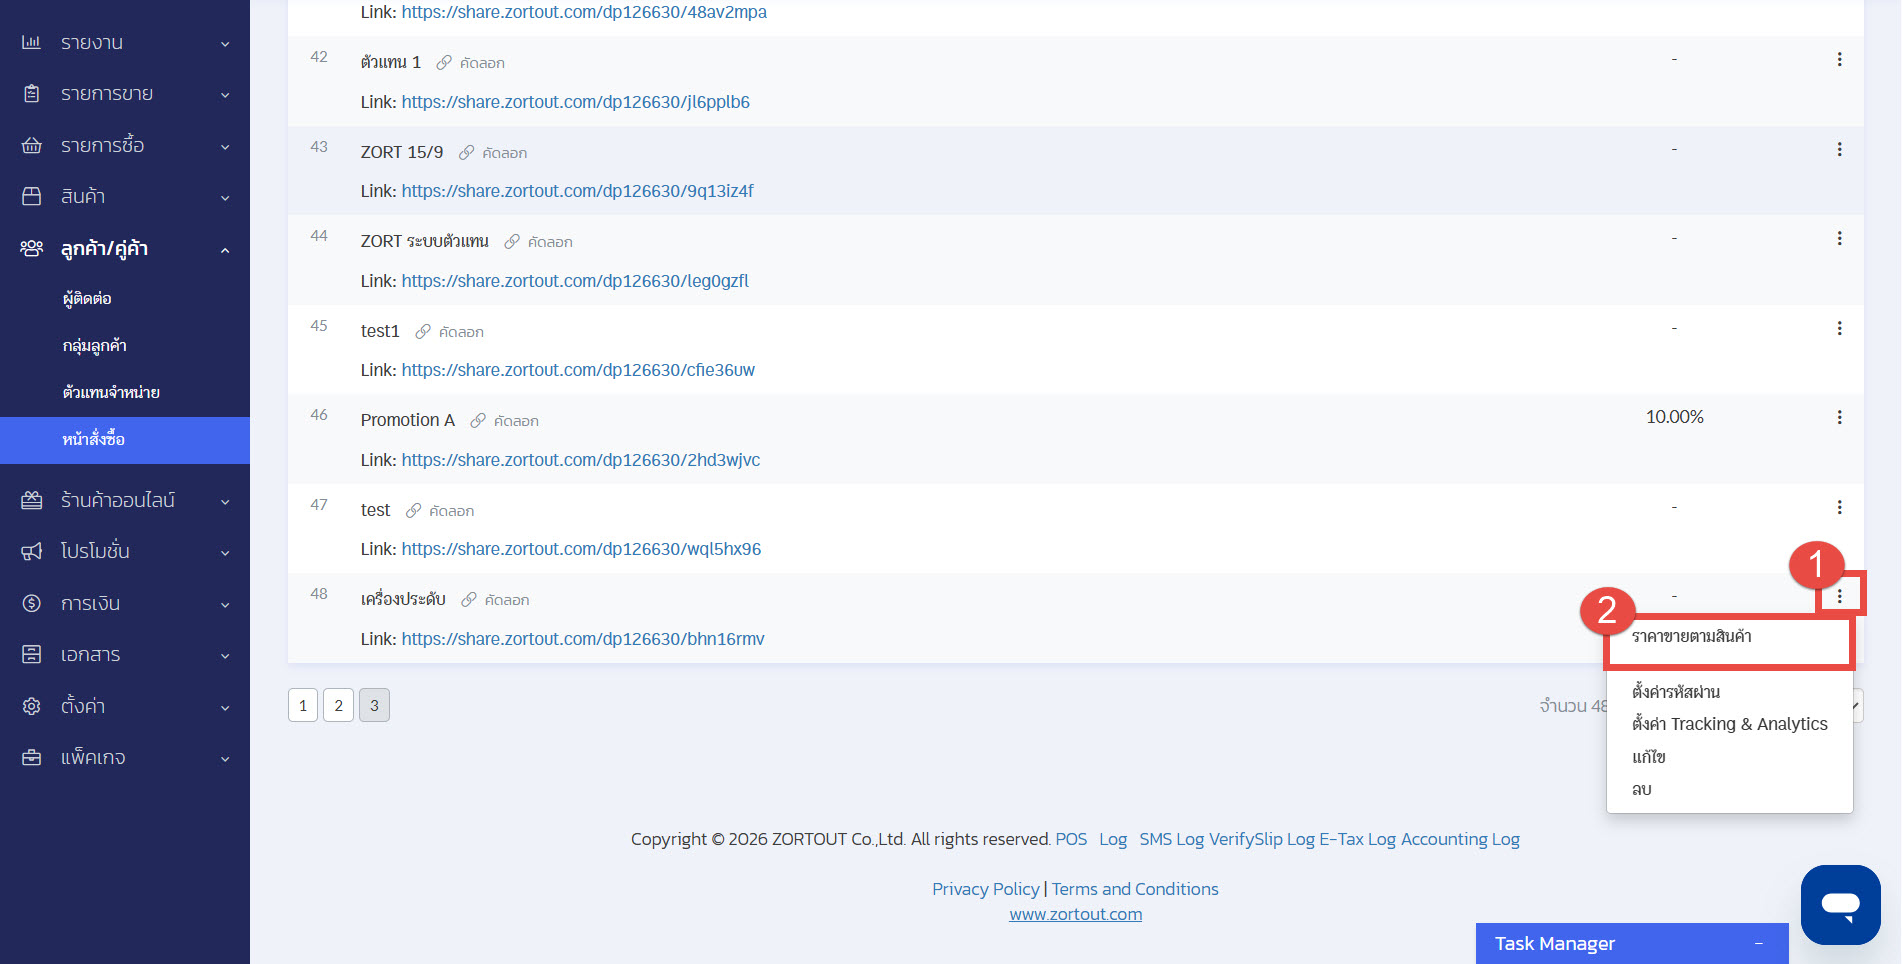Open the three-dot menu for ตัวแทน 1 row
The height and width of the screenshot is (964, 1902).
1838,60
